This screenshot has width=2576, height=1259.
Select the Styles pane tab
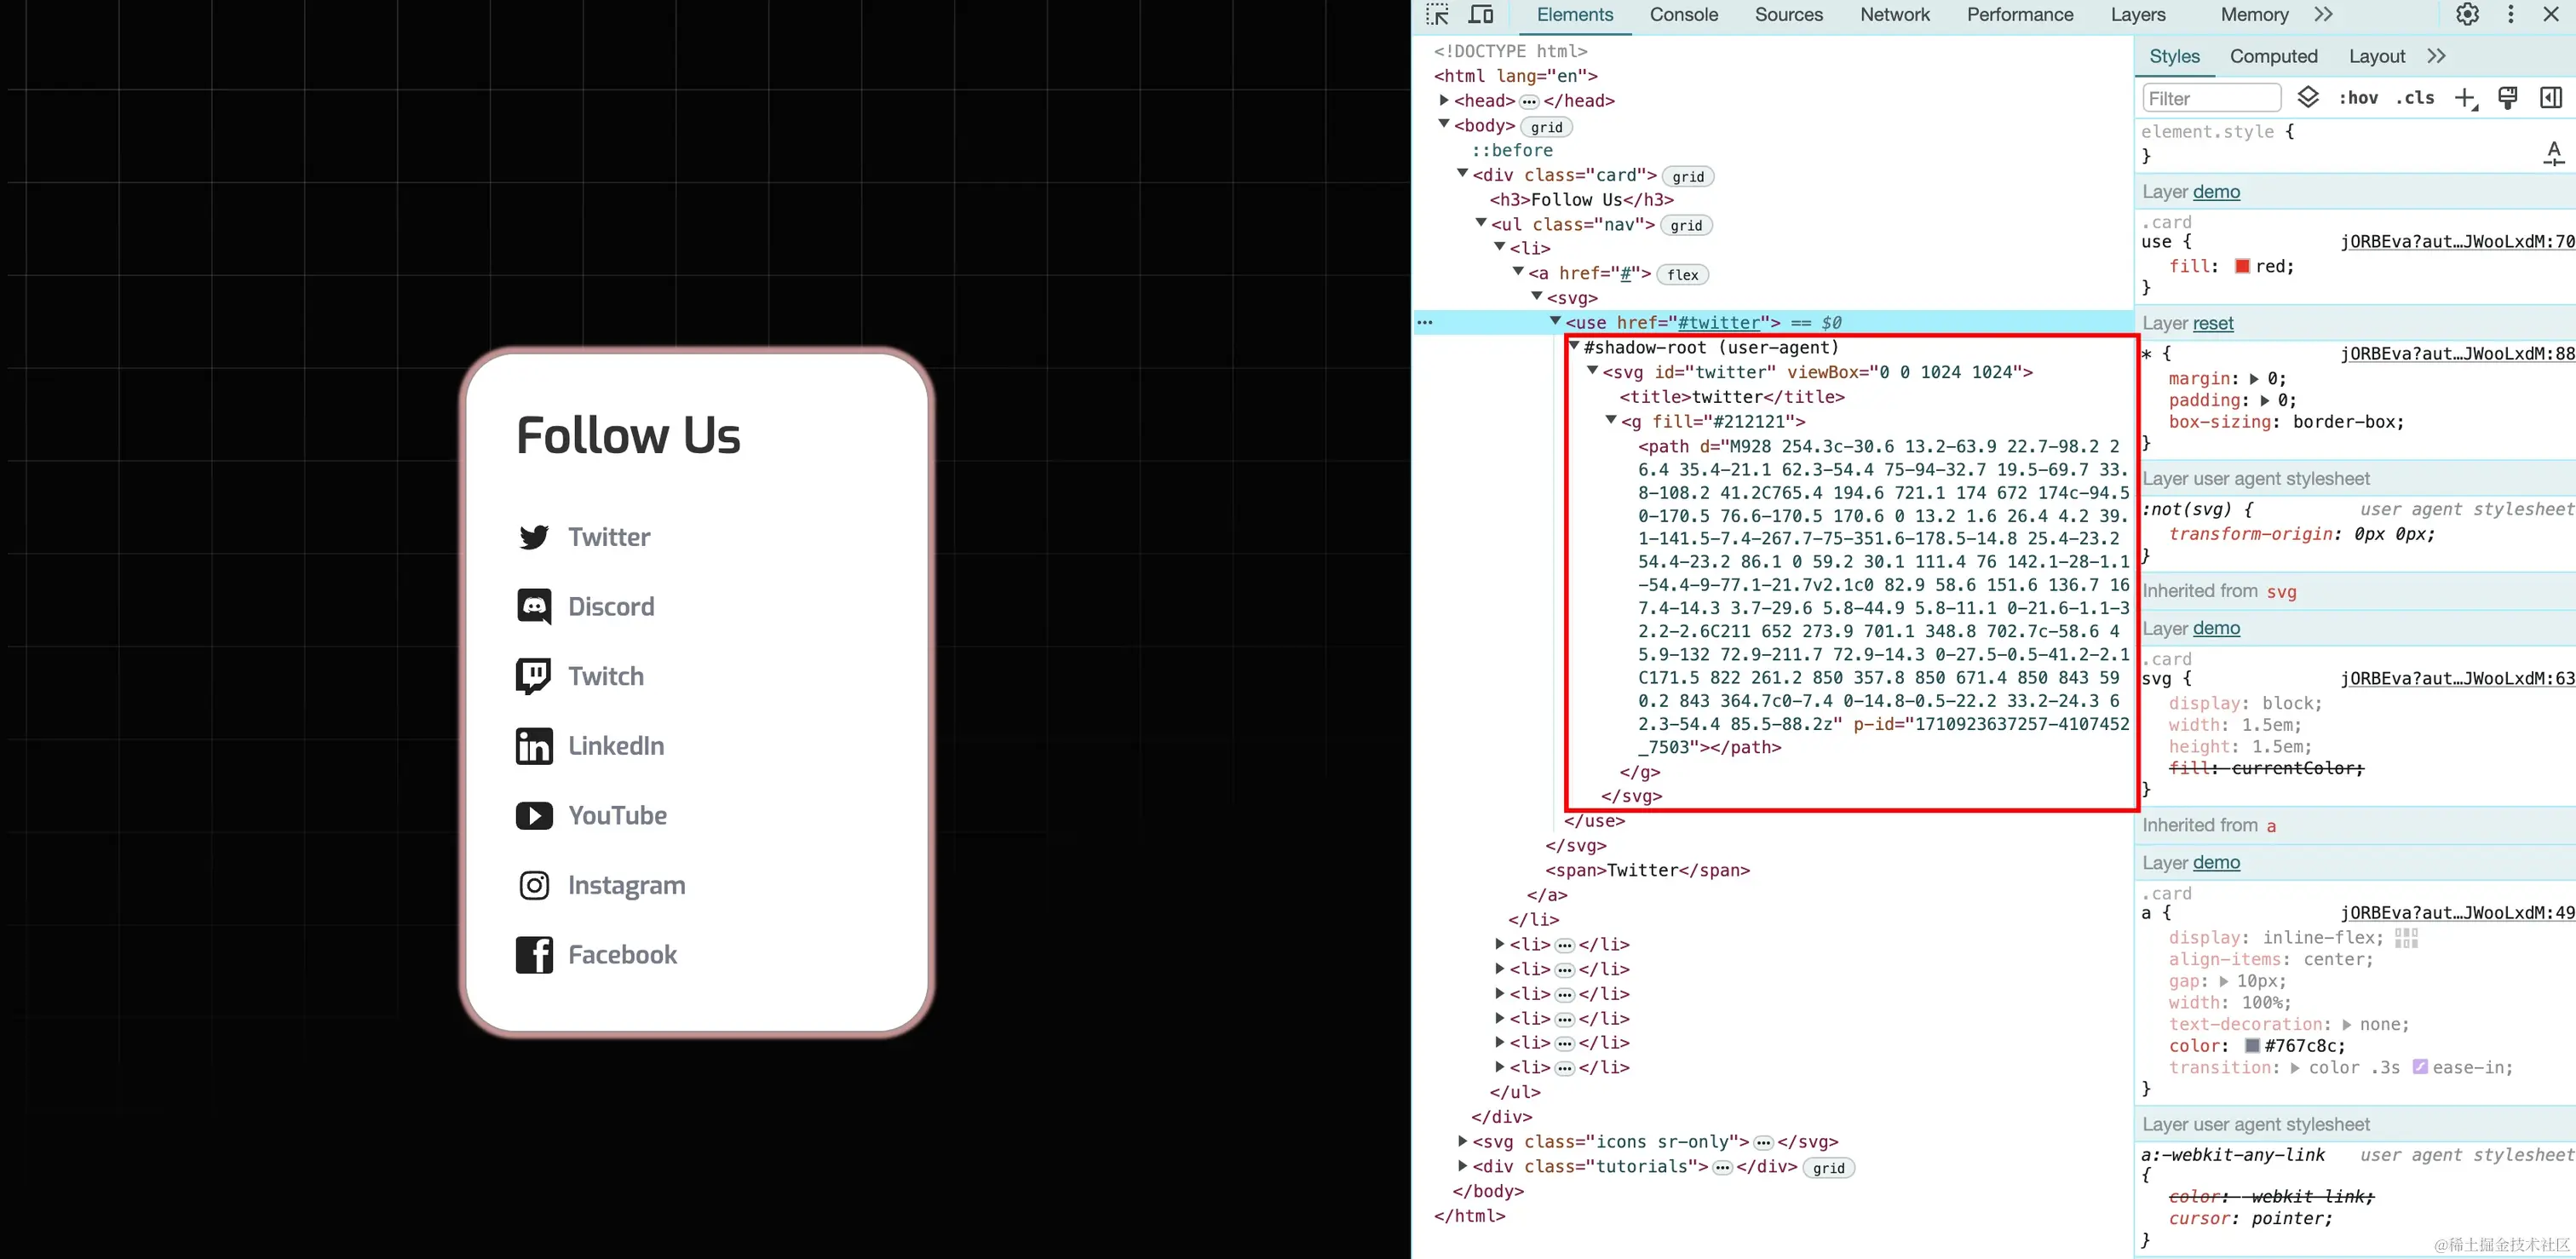[2174, 57]
